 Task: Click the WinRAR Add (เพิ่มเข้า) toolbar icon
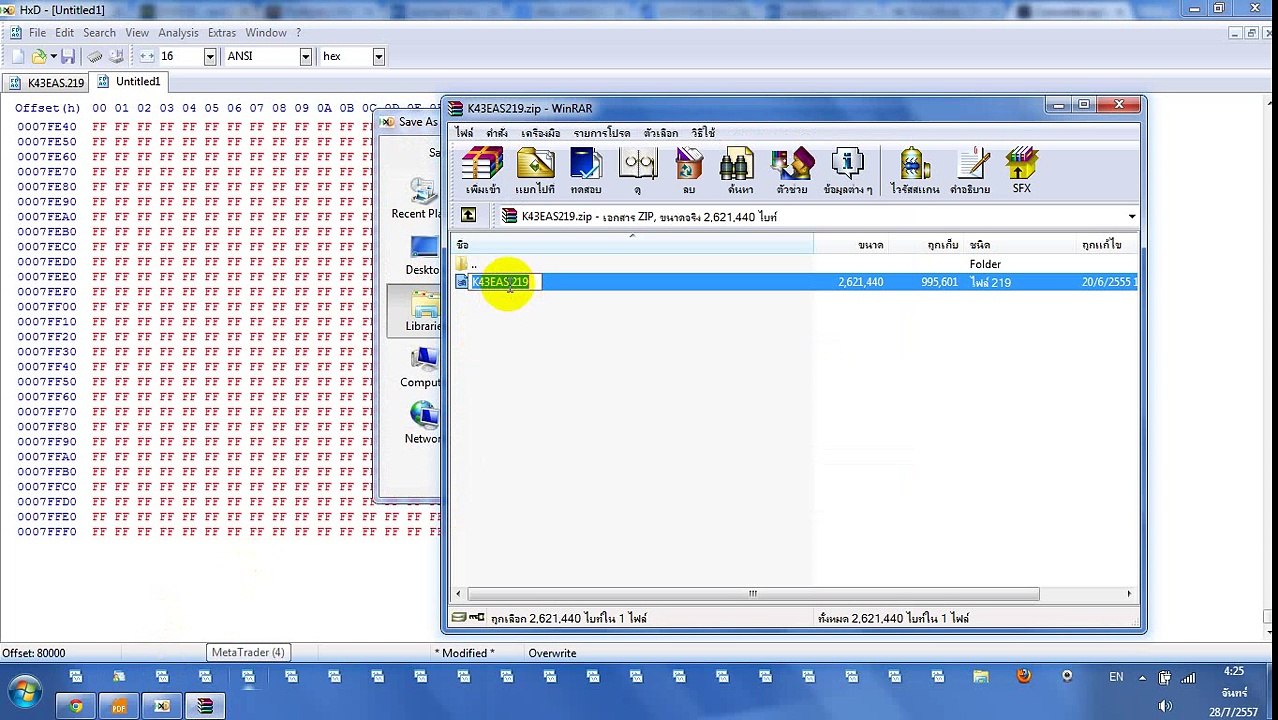coord(483,171)
